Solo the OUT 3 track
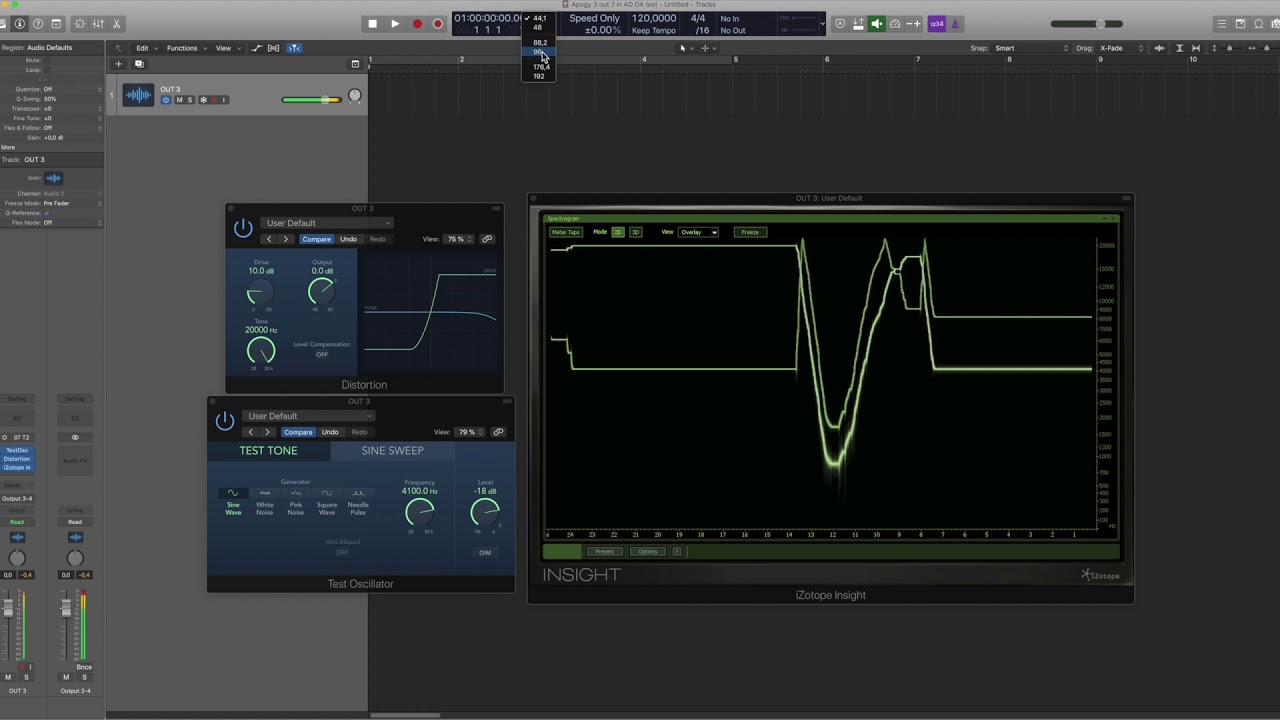 tap(190, 100)
